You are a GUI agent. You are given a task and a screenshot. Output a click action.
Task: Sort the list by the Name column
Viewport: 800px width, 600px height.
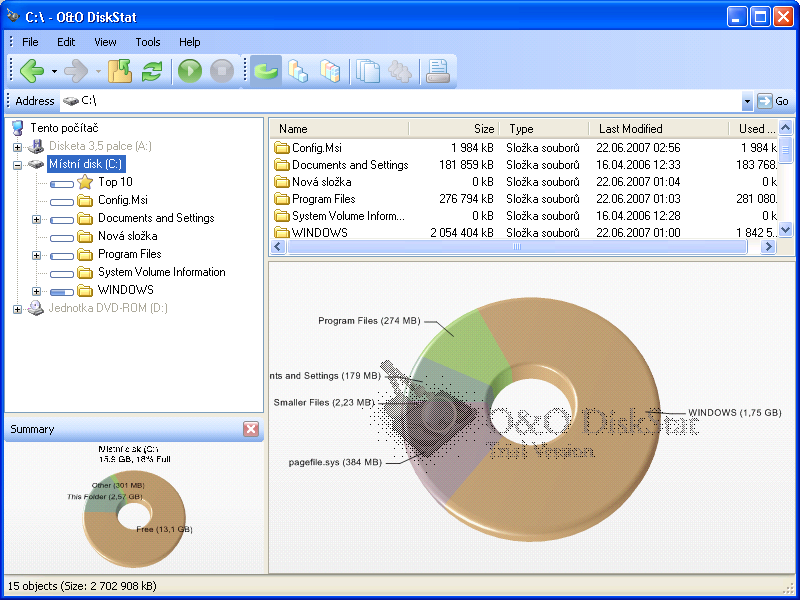coord(339,129)
